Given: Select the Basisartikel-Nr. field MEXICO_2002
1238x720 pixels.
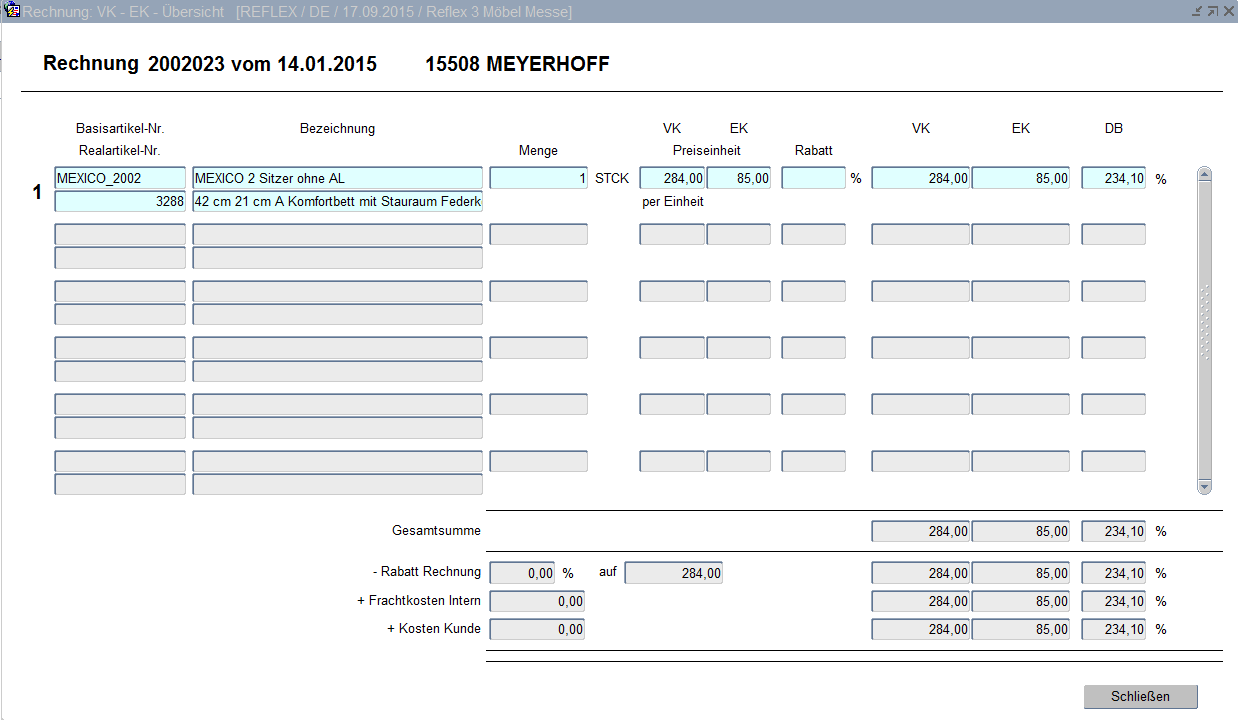Looking at the screenshot, I should point(120,178).
